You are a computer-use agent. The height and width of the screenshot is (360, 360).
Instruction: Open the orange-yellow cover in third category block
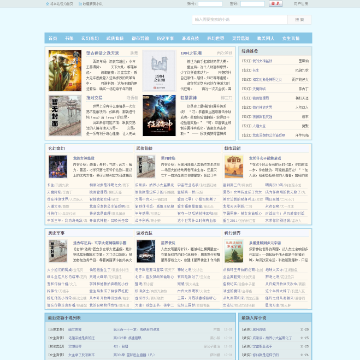[234, 166]
